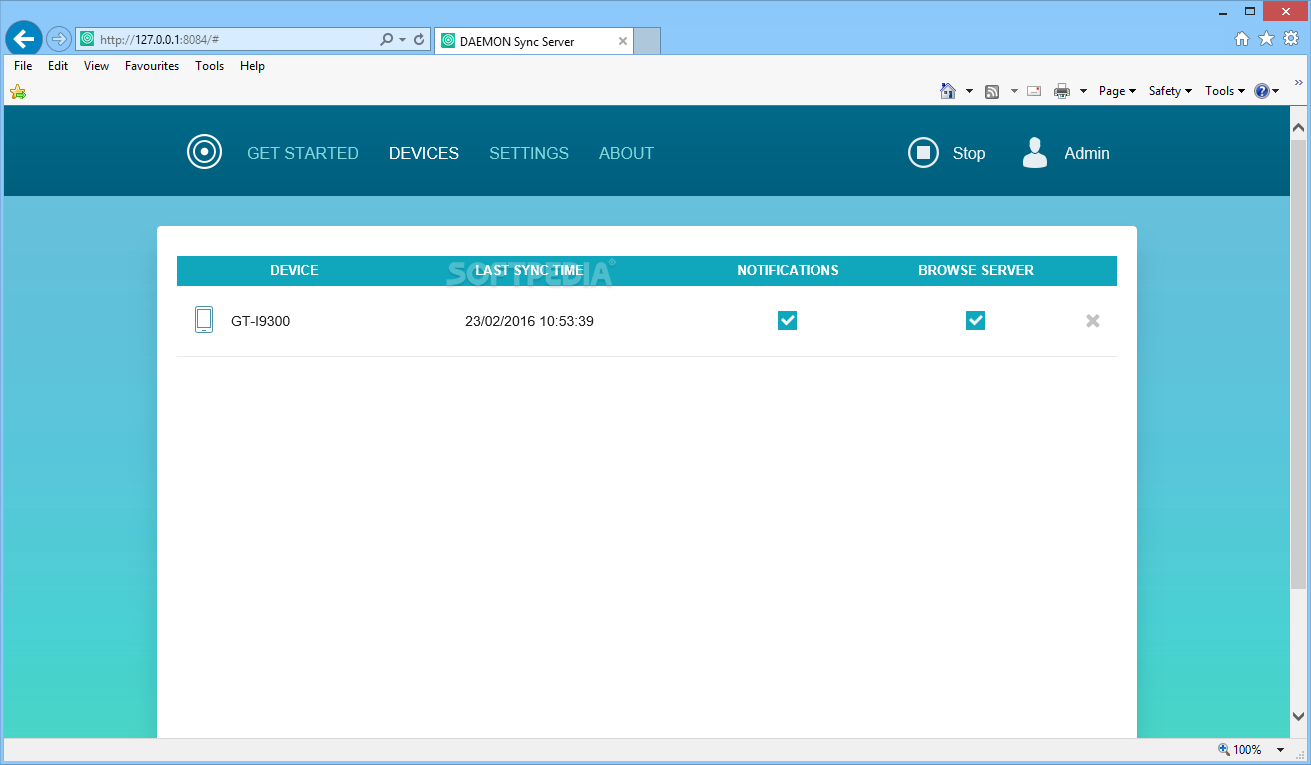Click the search magnifier in address bar
Viewport: 1311px width, 765px height.
pos(387,40)
